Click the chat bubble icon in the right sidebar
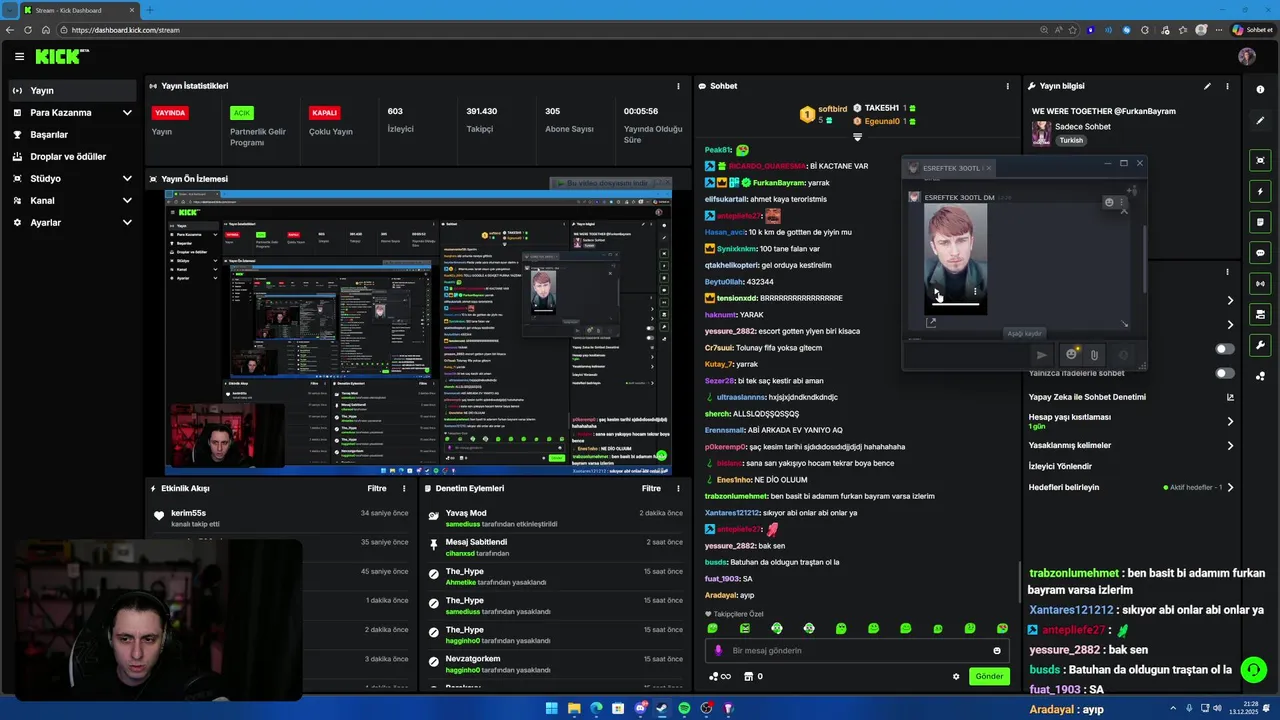 pyautogui.click(x=1260, y=253)
